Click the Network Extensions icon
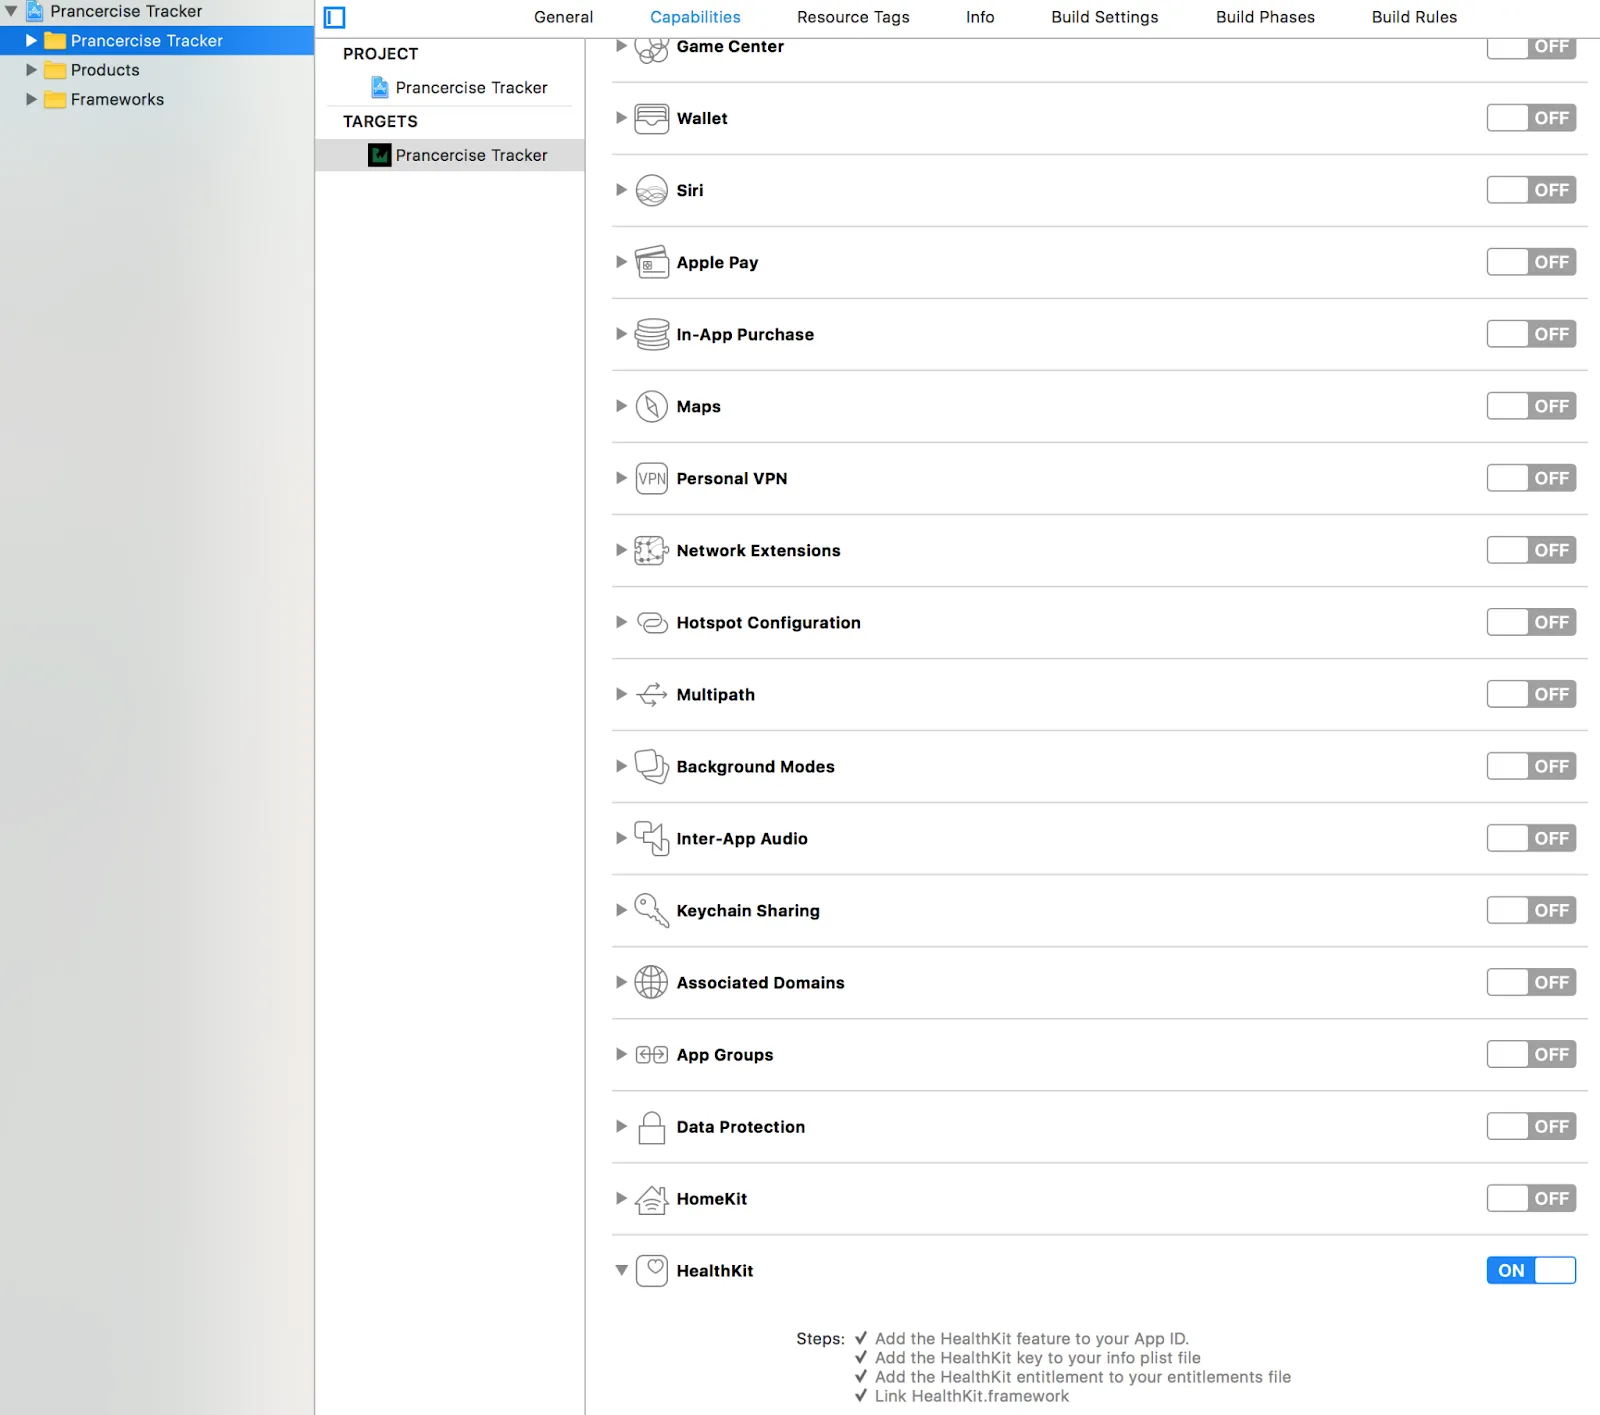Image resolution: width=1600 pixels, height=1415 pixels. [652, 550]
